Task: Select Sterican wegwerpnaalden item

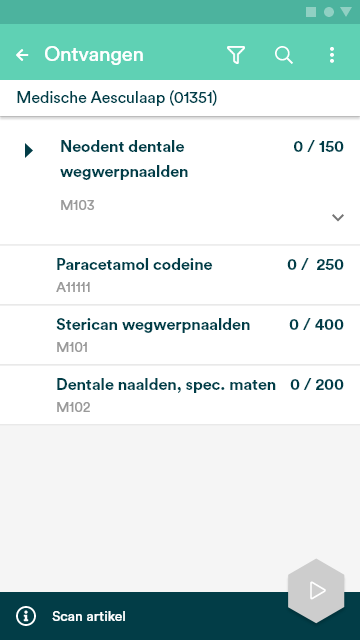Action: 180,335
